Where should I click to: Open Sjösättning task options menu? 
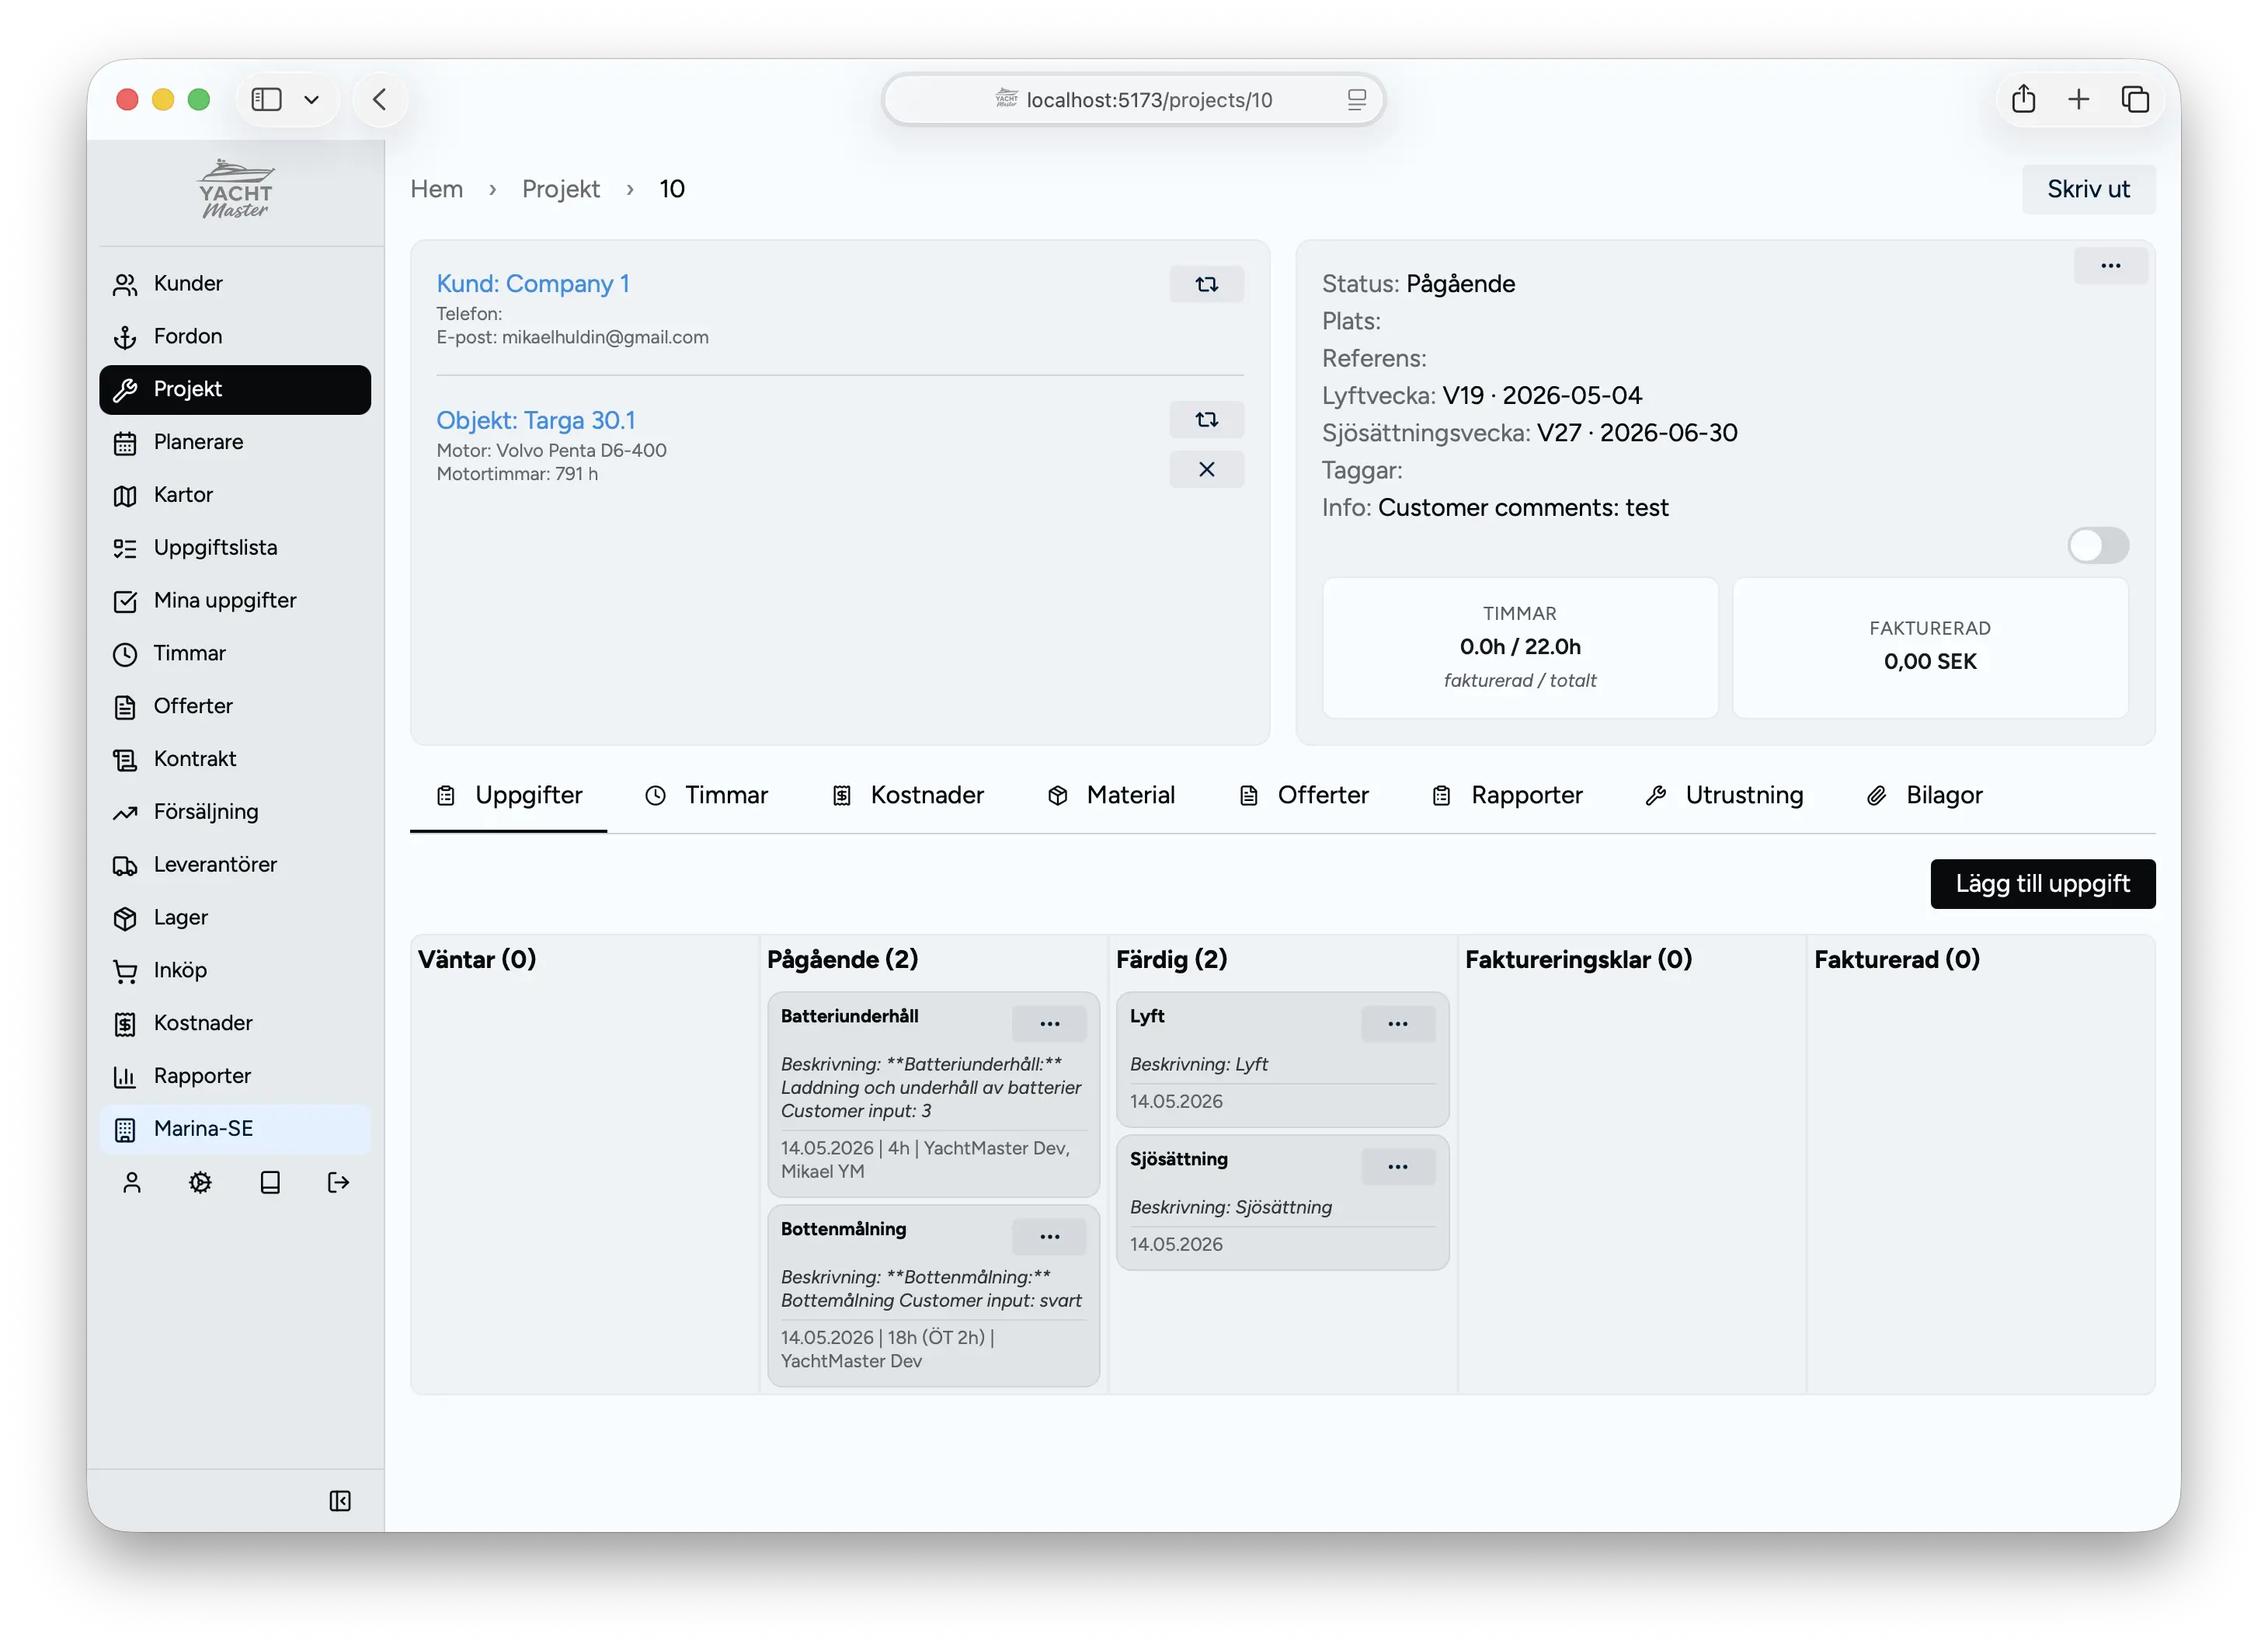1397,1166
